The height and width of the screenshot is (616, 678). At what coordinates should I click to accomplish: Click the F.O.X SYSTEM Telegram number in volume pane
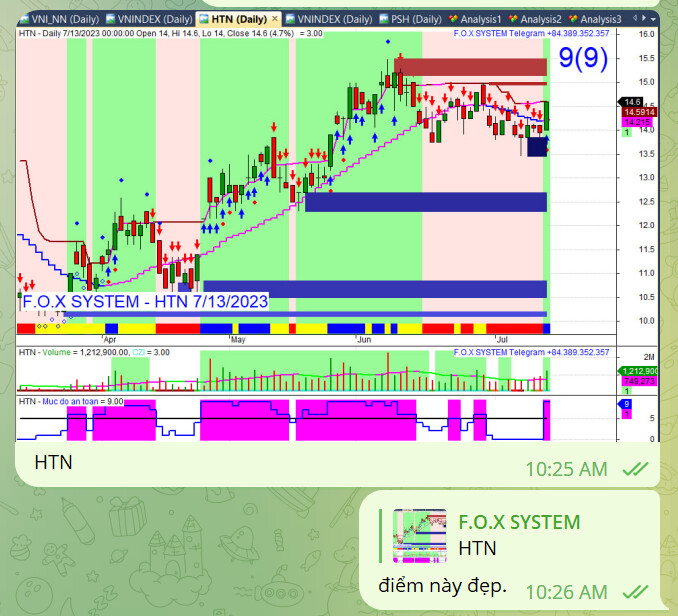click(531, 352)
